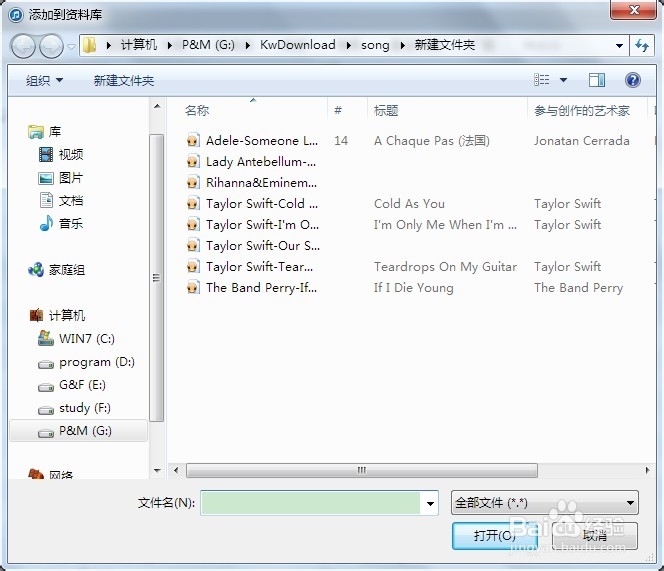
Task: Click the track number '14'
Action: coord(341,140)
